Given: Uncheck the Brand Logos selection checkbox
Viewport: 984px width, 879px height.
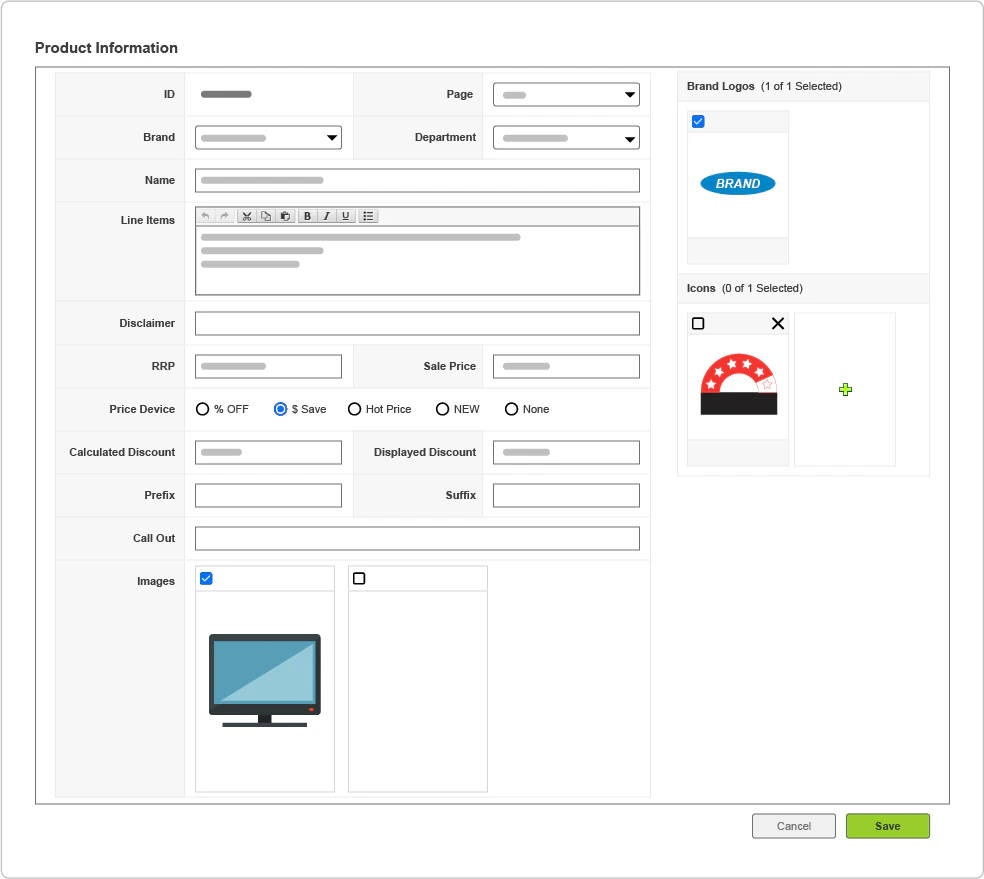Looking at the screenshot, I should click(x=697, y=120).
